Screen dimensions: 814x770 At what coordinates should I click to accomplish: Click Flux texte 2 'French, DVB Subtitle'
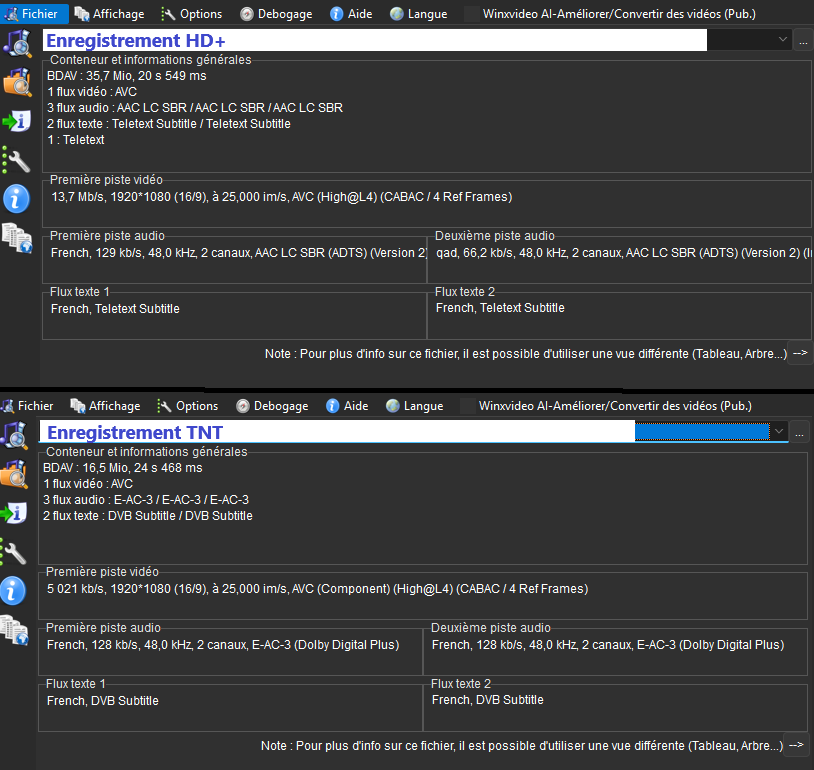[x=488, y=700]
